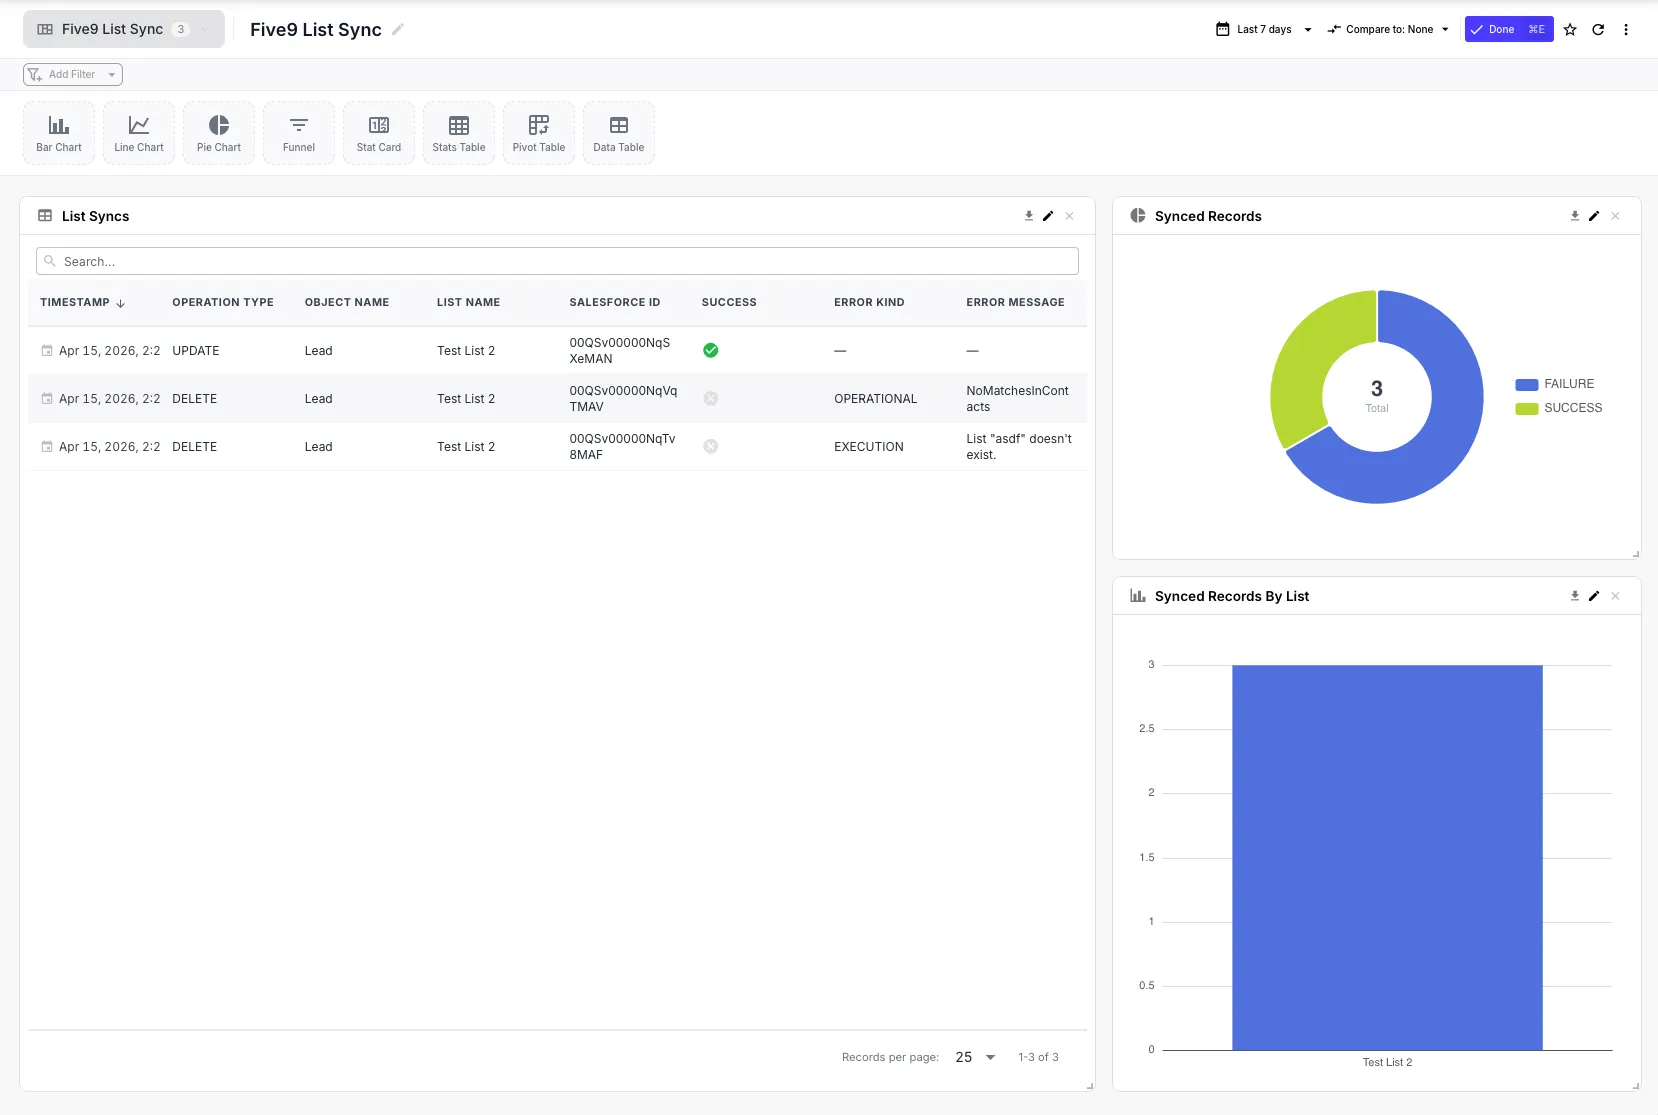Click the EXECUTION error kind cell

869,446
